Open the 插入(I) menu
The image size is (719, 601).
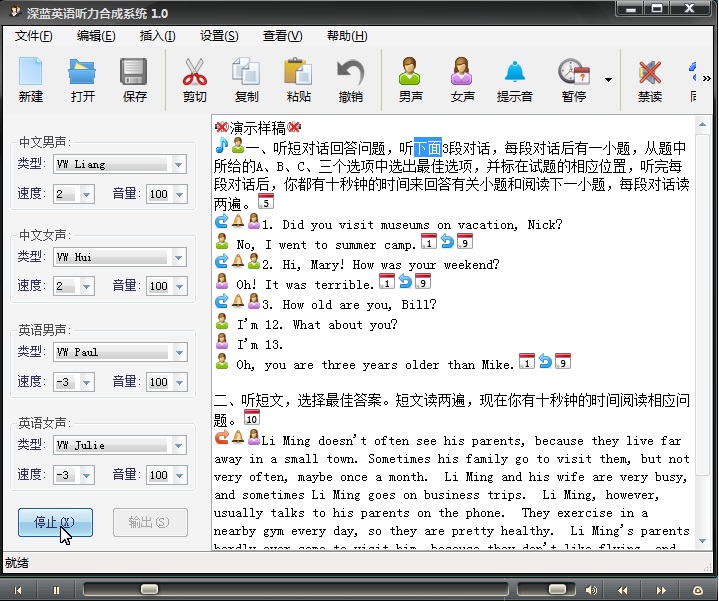(x=157, y=36)
